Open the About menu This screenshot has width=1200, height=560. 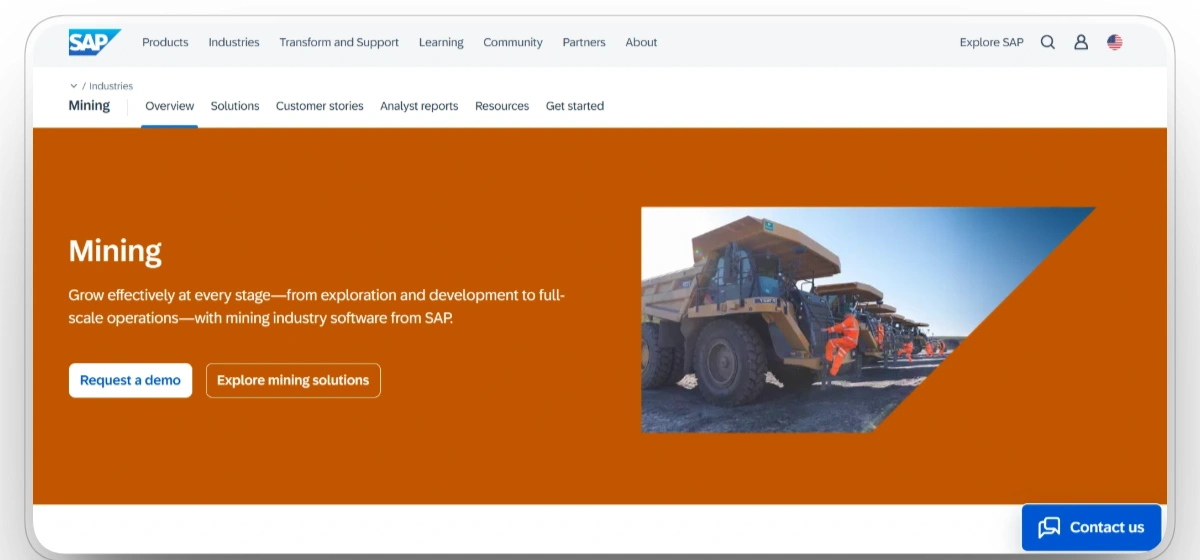[641, 42]
